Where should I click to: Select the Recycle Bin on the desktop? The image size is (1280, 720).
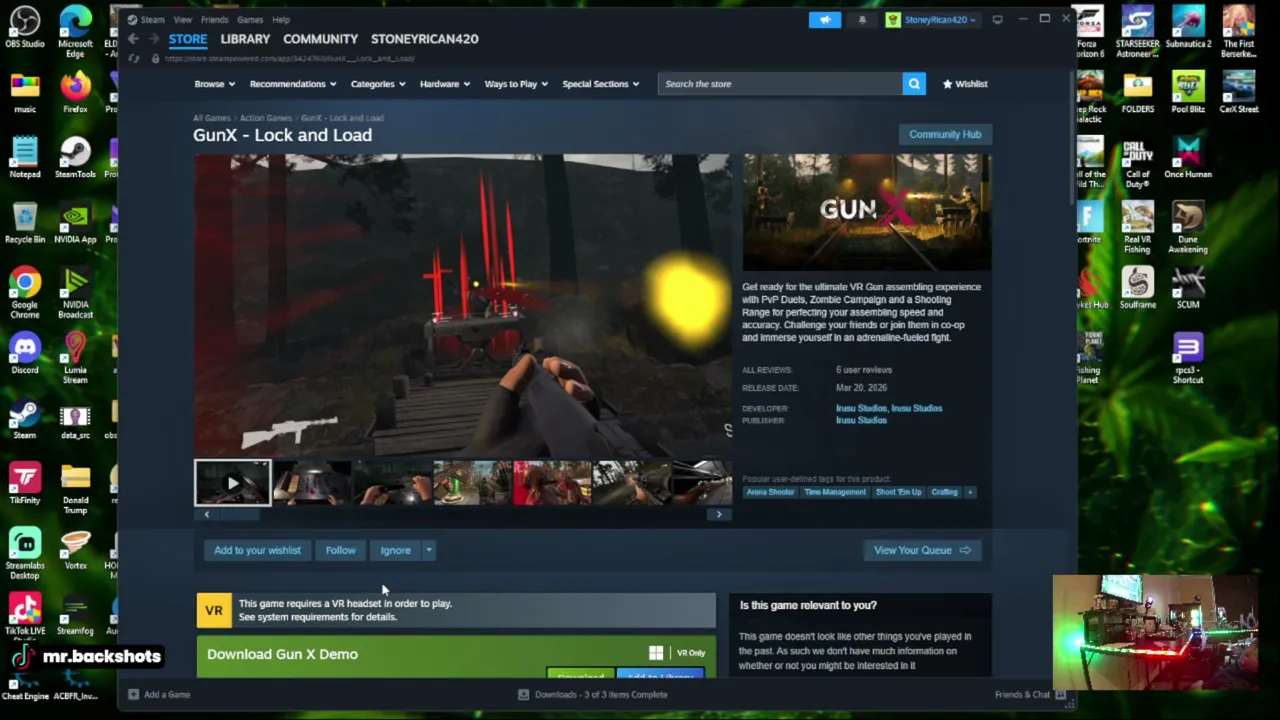(x=25, y=222)
